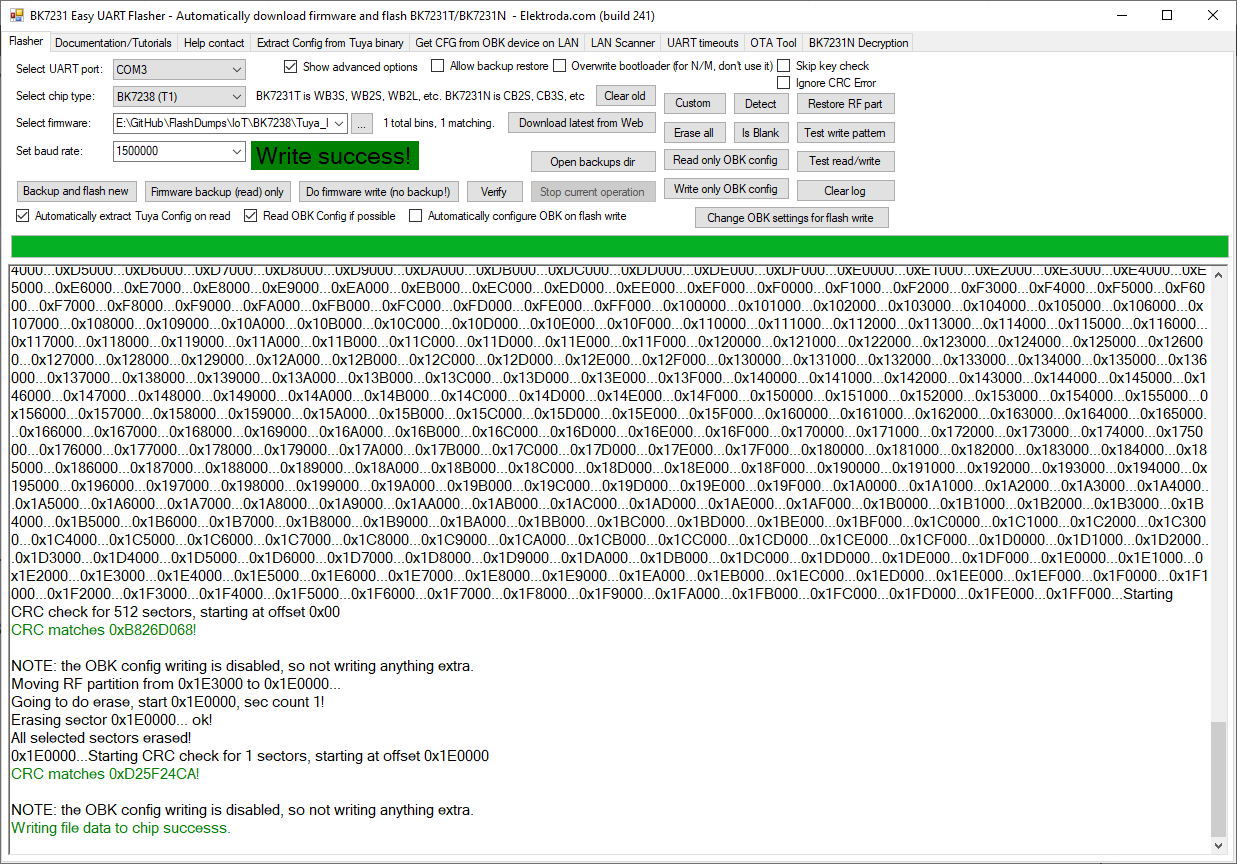Click 'Writing file data to chip successs.' line

121,828
